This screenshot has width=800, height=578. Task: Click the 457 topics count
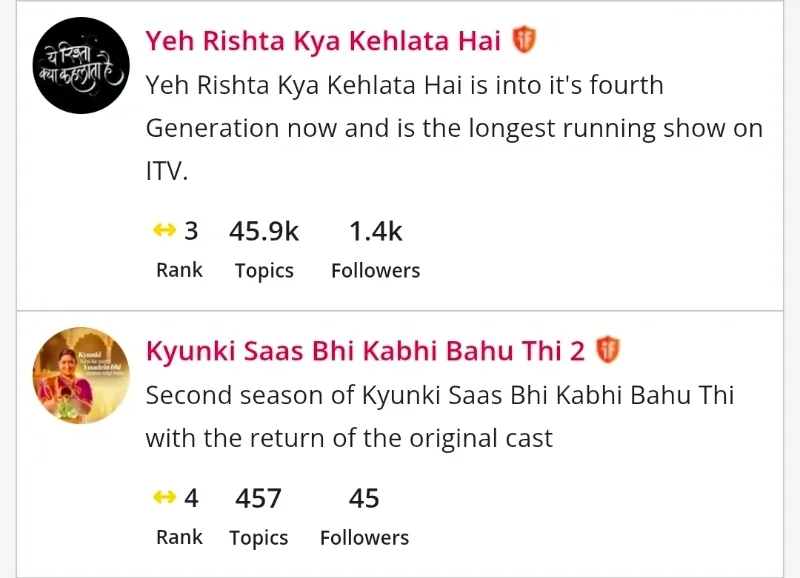click(x=258, y=497)
